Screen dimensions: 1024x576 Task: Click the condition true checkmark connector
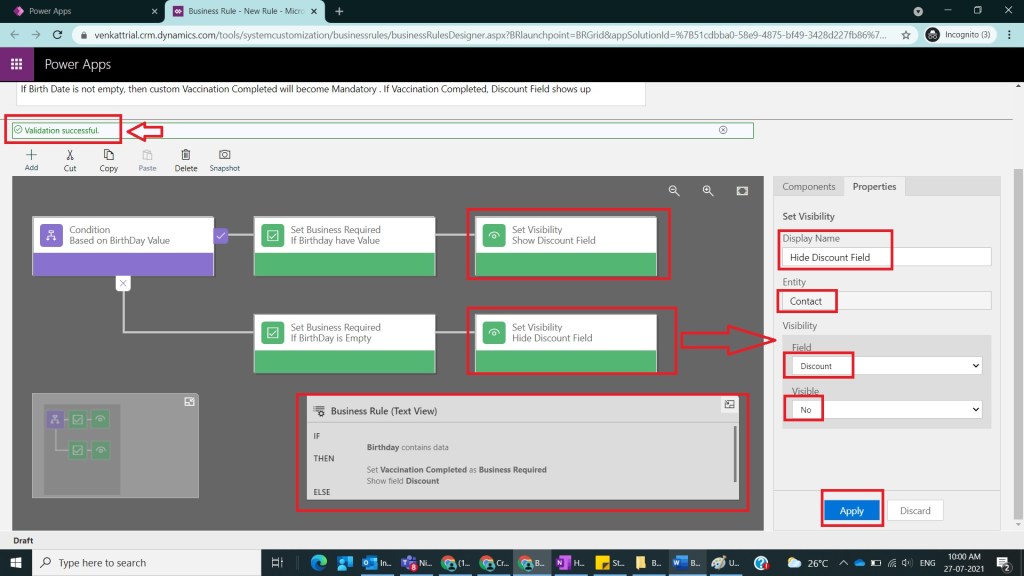click(x=222, y=236)
